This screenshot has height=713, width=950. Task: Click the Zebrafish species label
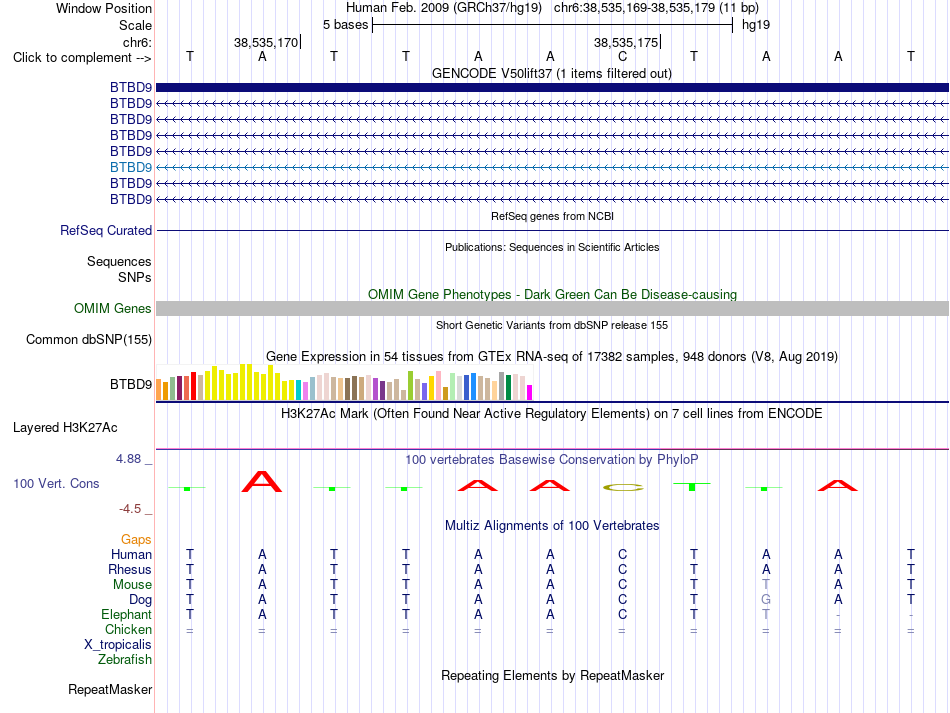click(x=125, y=659)
